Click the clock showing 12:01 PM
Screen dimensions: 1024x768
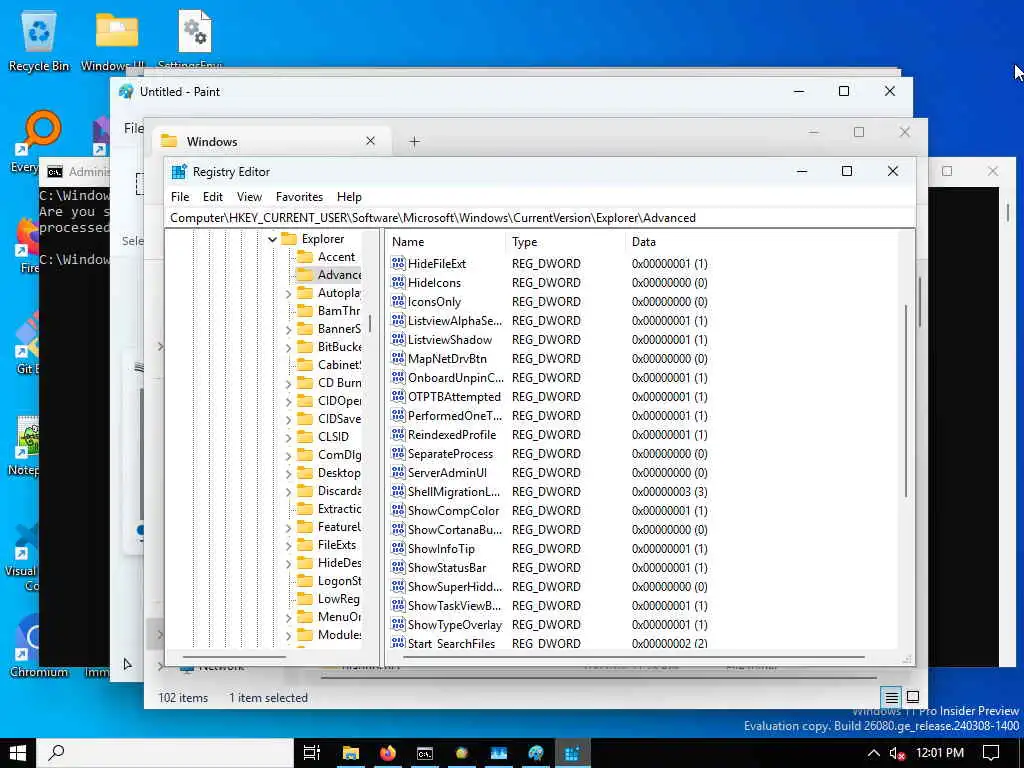point(939,753)
